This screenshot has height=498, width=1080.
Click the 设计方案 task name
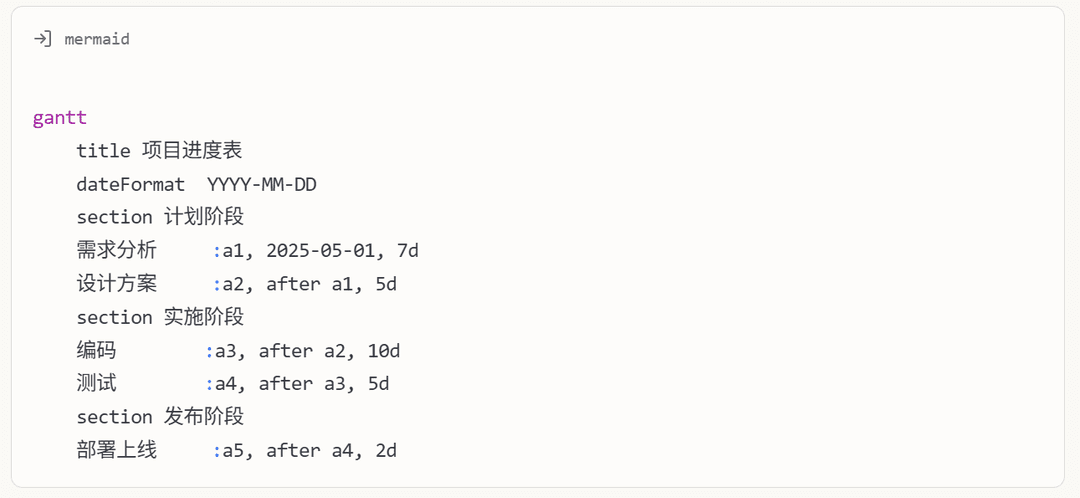click(x=117, y=283)
